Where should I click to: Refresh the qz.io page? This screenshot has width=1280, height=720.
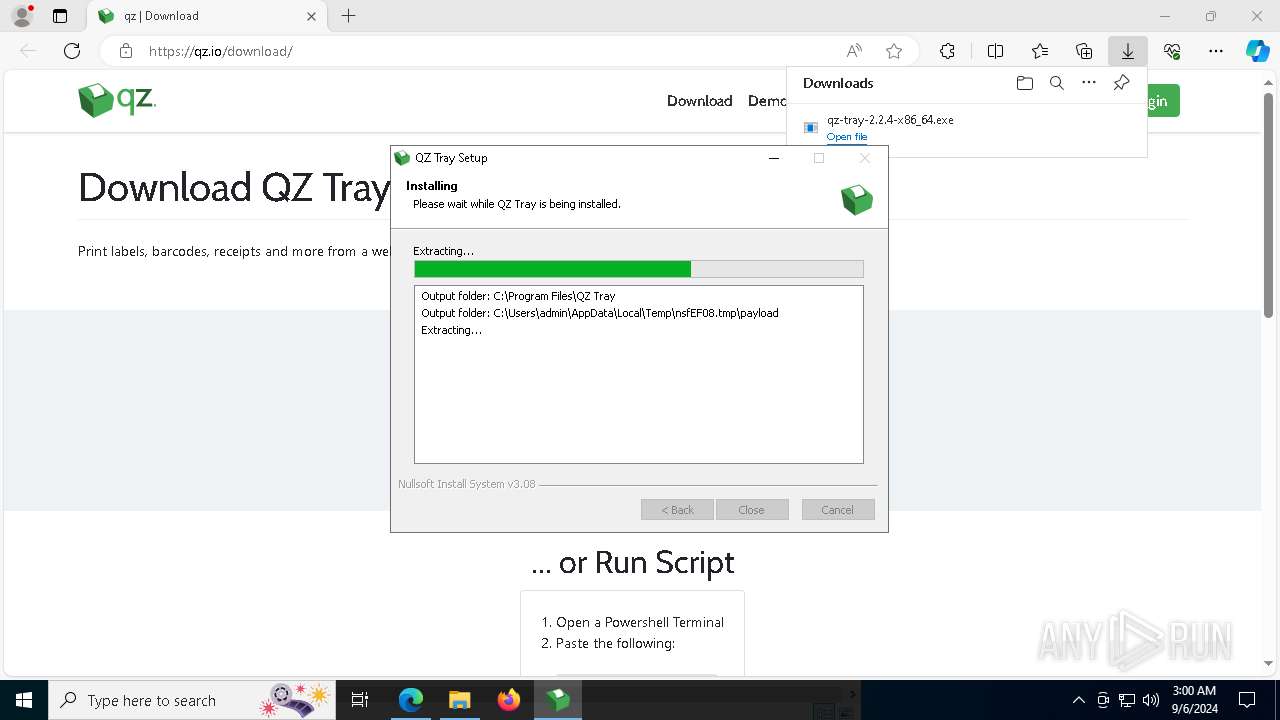pyautogui.click(x=72, y=51)
